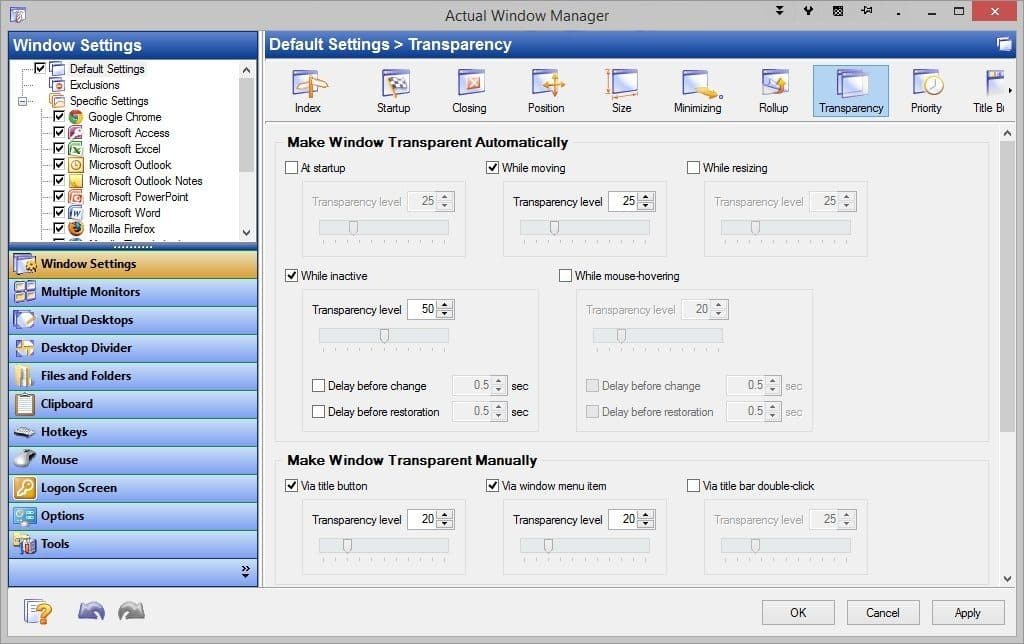Viewport: 1024px width, 644px height.
Task: Enable the While mouse-hovering option
Action: tap(565, 275)
